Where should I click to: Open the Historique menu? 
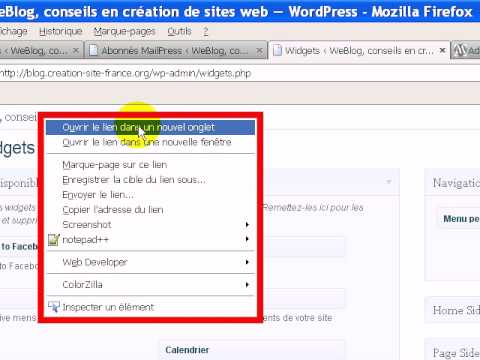click(x=61, y=31)
